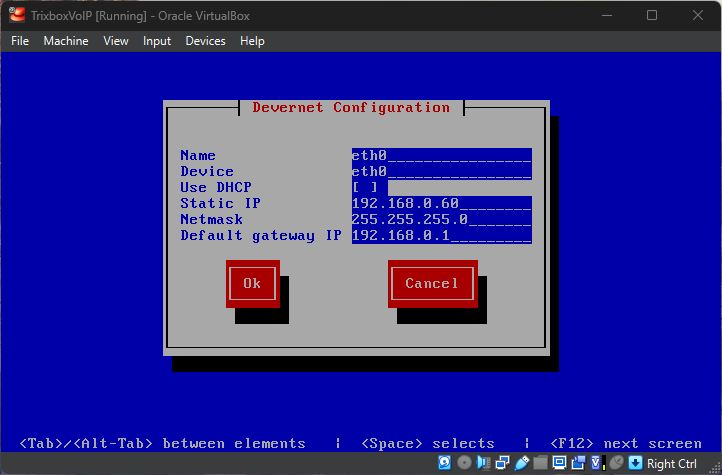Minimize the VirtualBox window
The width and height of the screenshot is (722, 475).
607,15
